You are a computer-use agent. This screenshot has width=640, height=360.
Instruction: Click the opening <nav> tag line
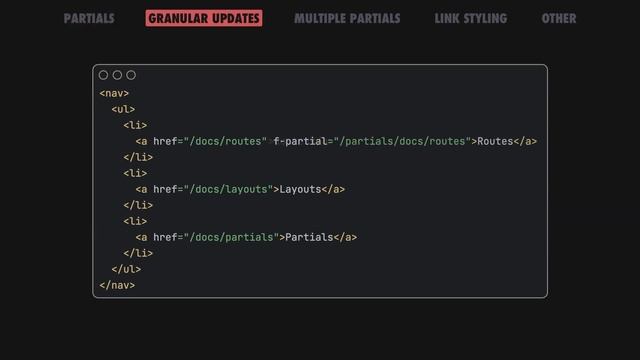coord(114,93)
